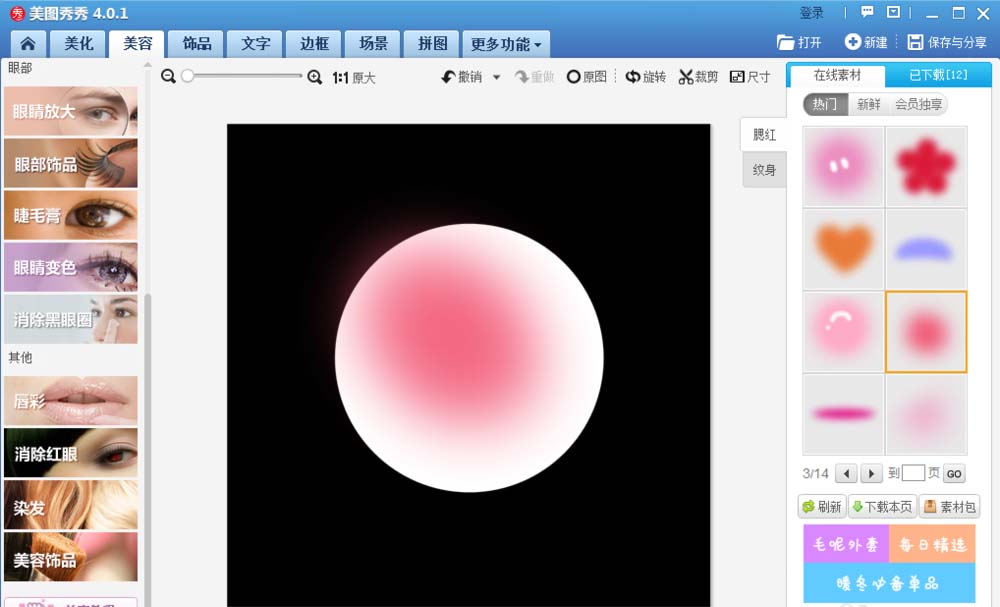Open the title bar dropdown menu icon

pos(893,12)
